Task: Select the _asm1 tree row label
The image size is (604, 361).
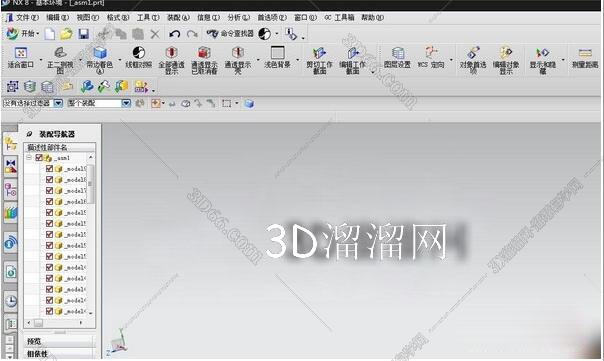Action: pos(62,158)
